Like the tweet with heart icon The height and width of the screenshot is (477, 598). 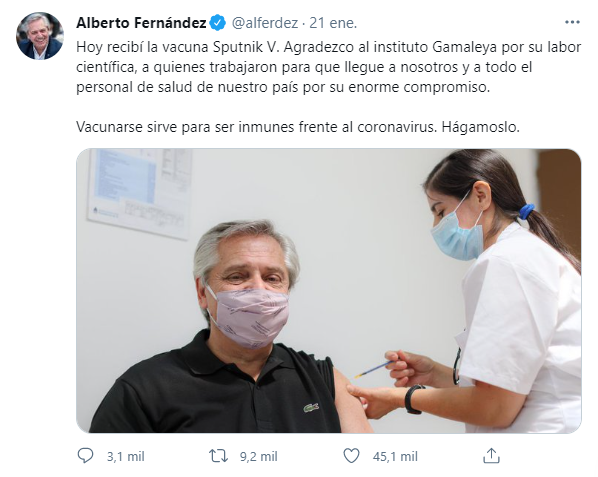pos(351,456)
